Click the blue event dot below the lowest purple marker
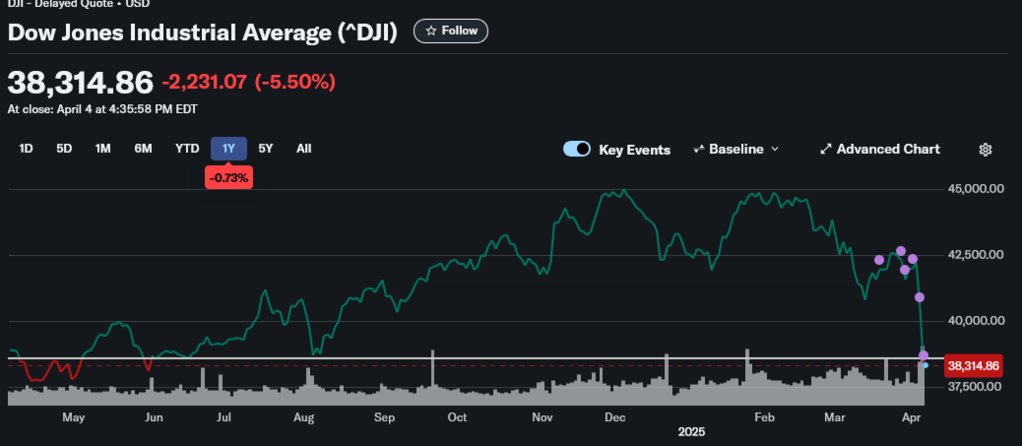 pyautogui.click(x=926, y=365)
